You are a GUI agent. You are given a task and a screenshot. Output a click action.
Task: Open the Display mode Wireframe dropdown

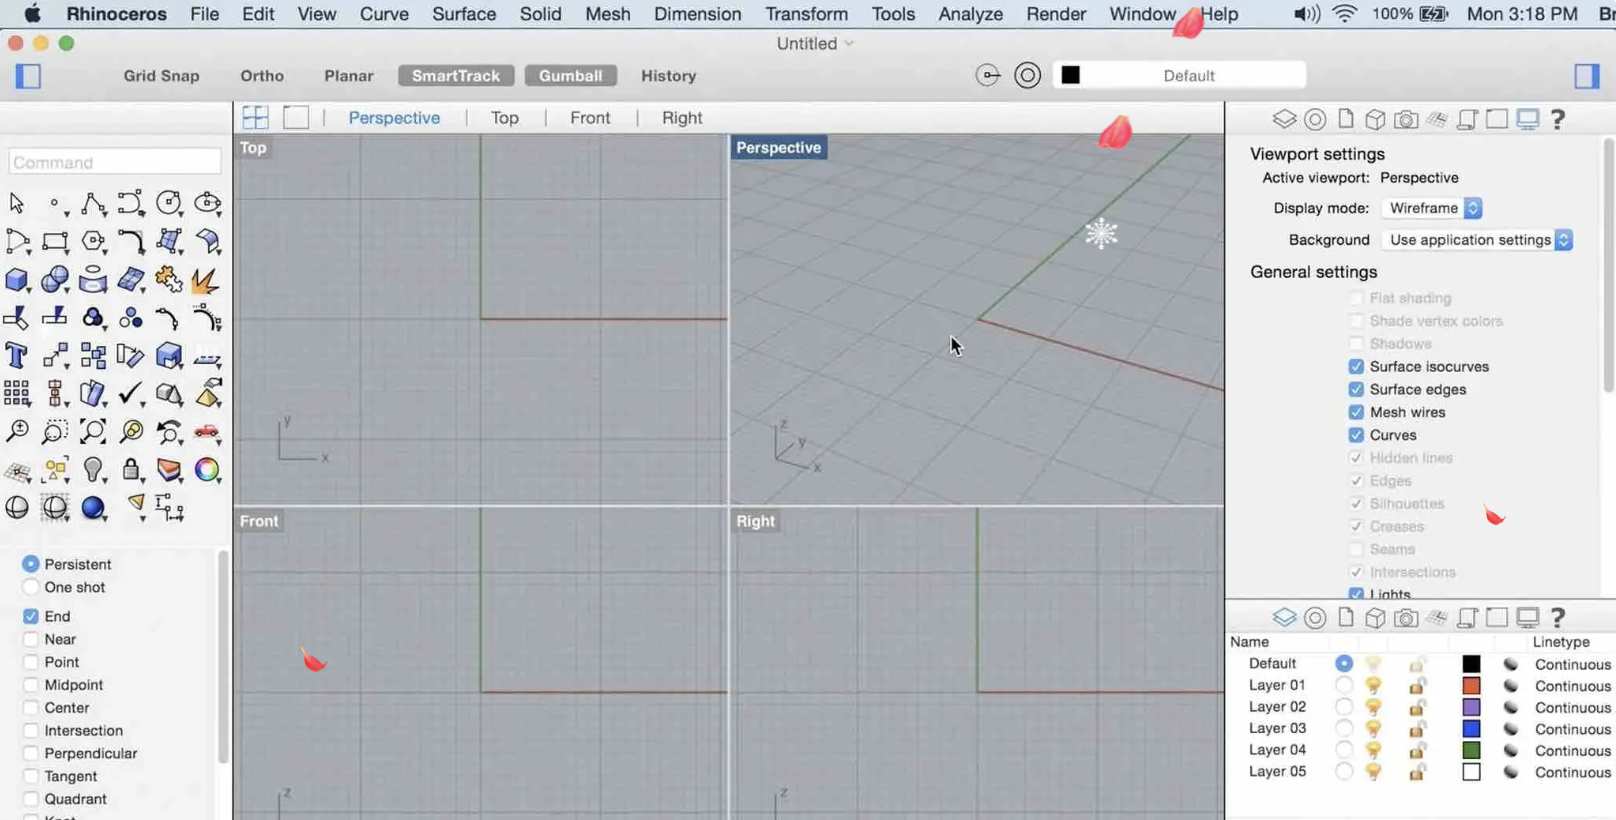coord(1434,208)
